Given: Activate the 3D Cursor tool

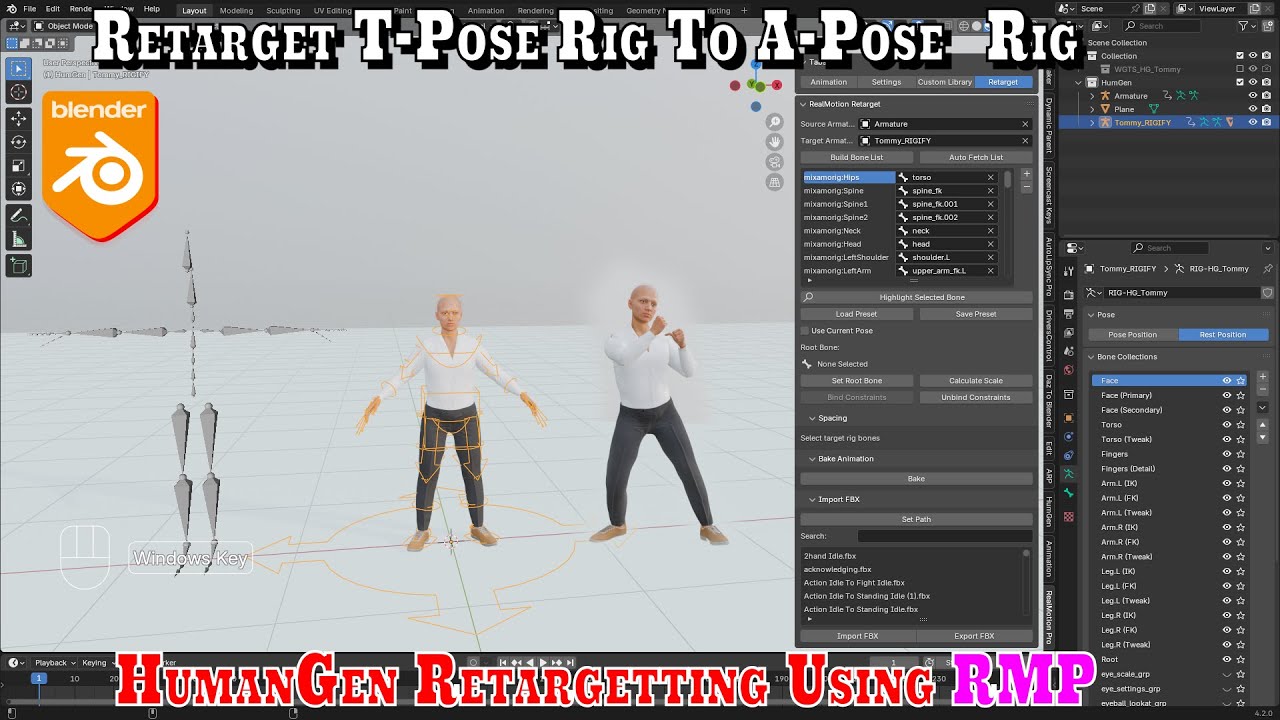Looking at the screenshot, I should (18, 92).
